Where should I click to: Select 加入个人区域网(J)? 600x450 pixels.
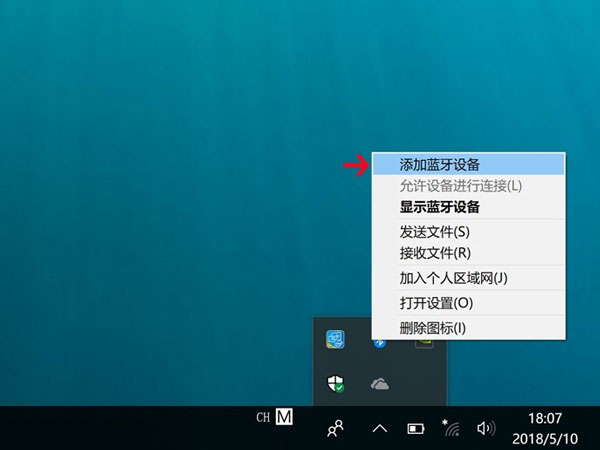pos(453,278)
